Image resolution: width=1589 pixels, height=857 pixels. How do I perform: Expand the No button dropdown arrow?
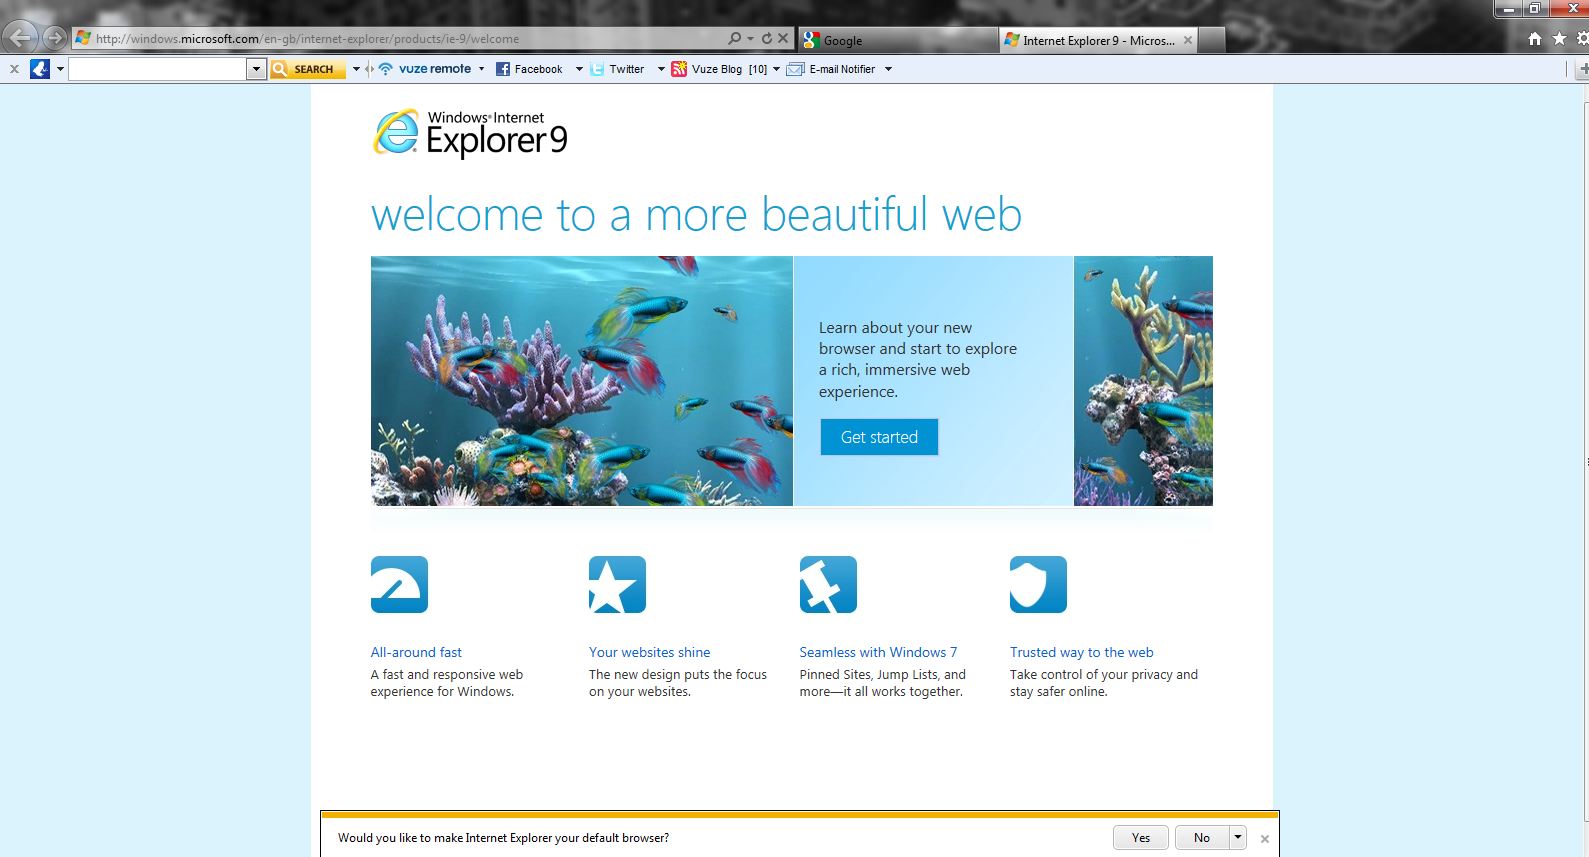coord(1238,837)
